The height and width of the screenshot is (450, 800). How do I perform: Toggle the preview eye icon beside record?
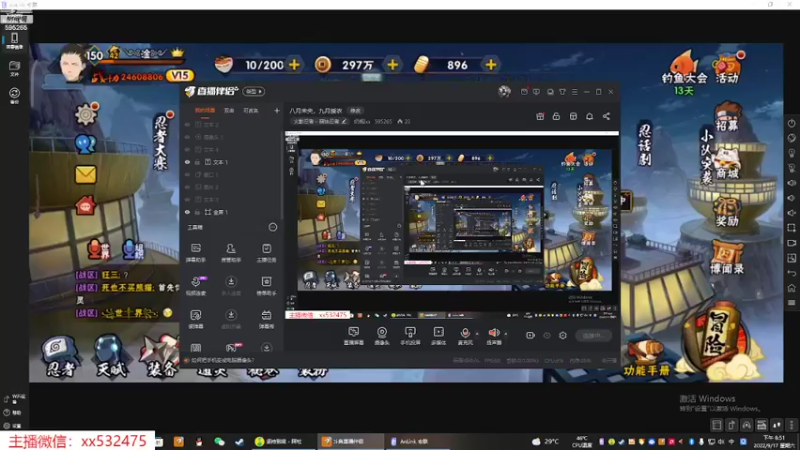[x=547, y=335]
